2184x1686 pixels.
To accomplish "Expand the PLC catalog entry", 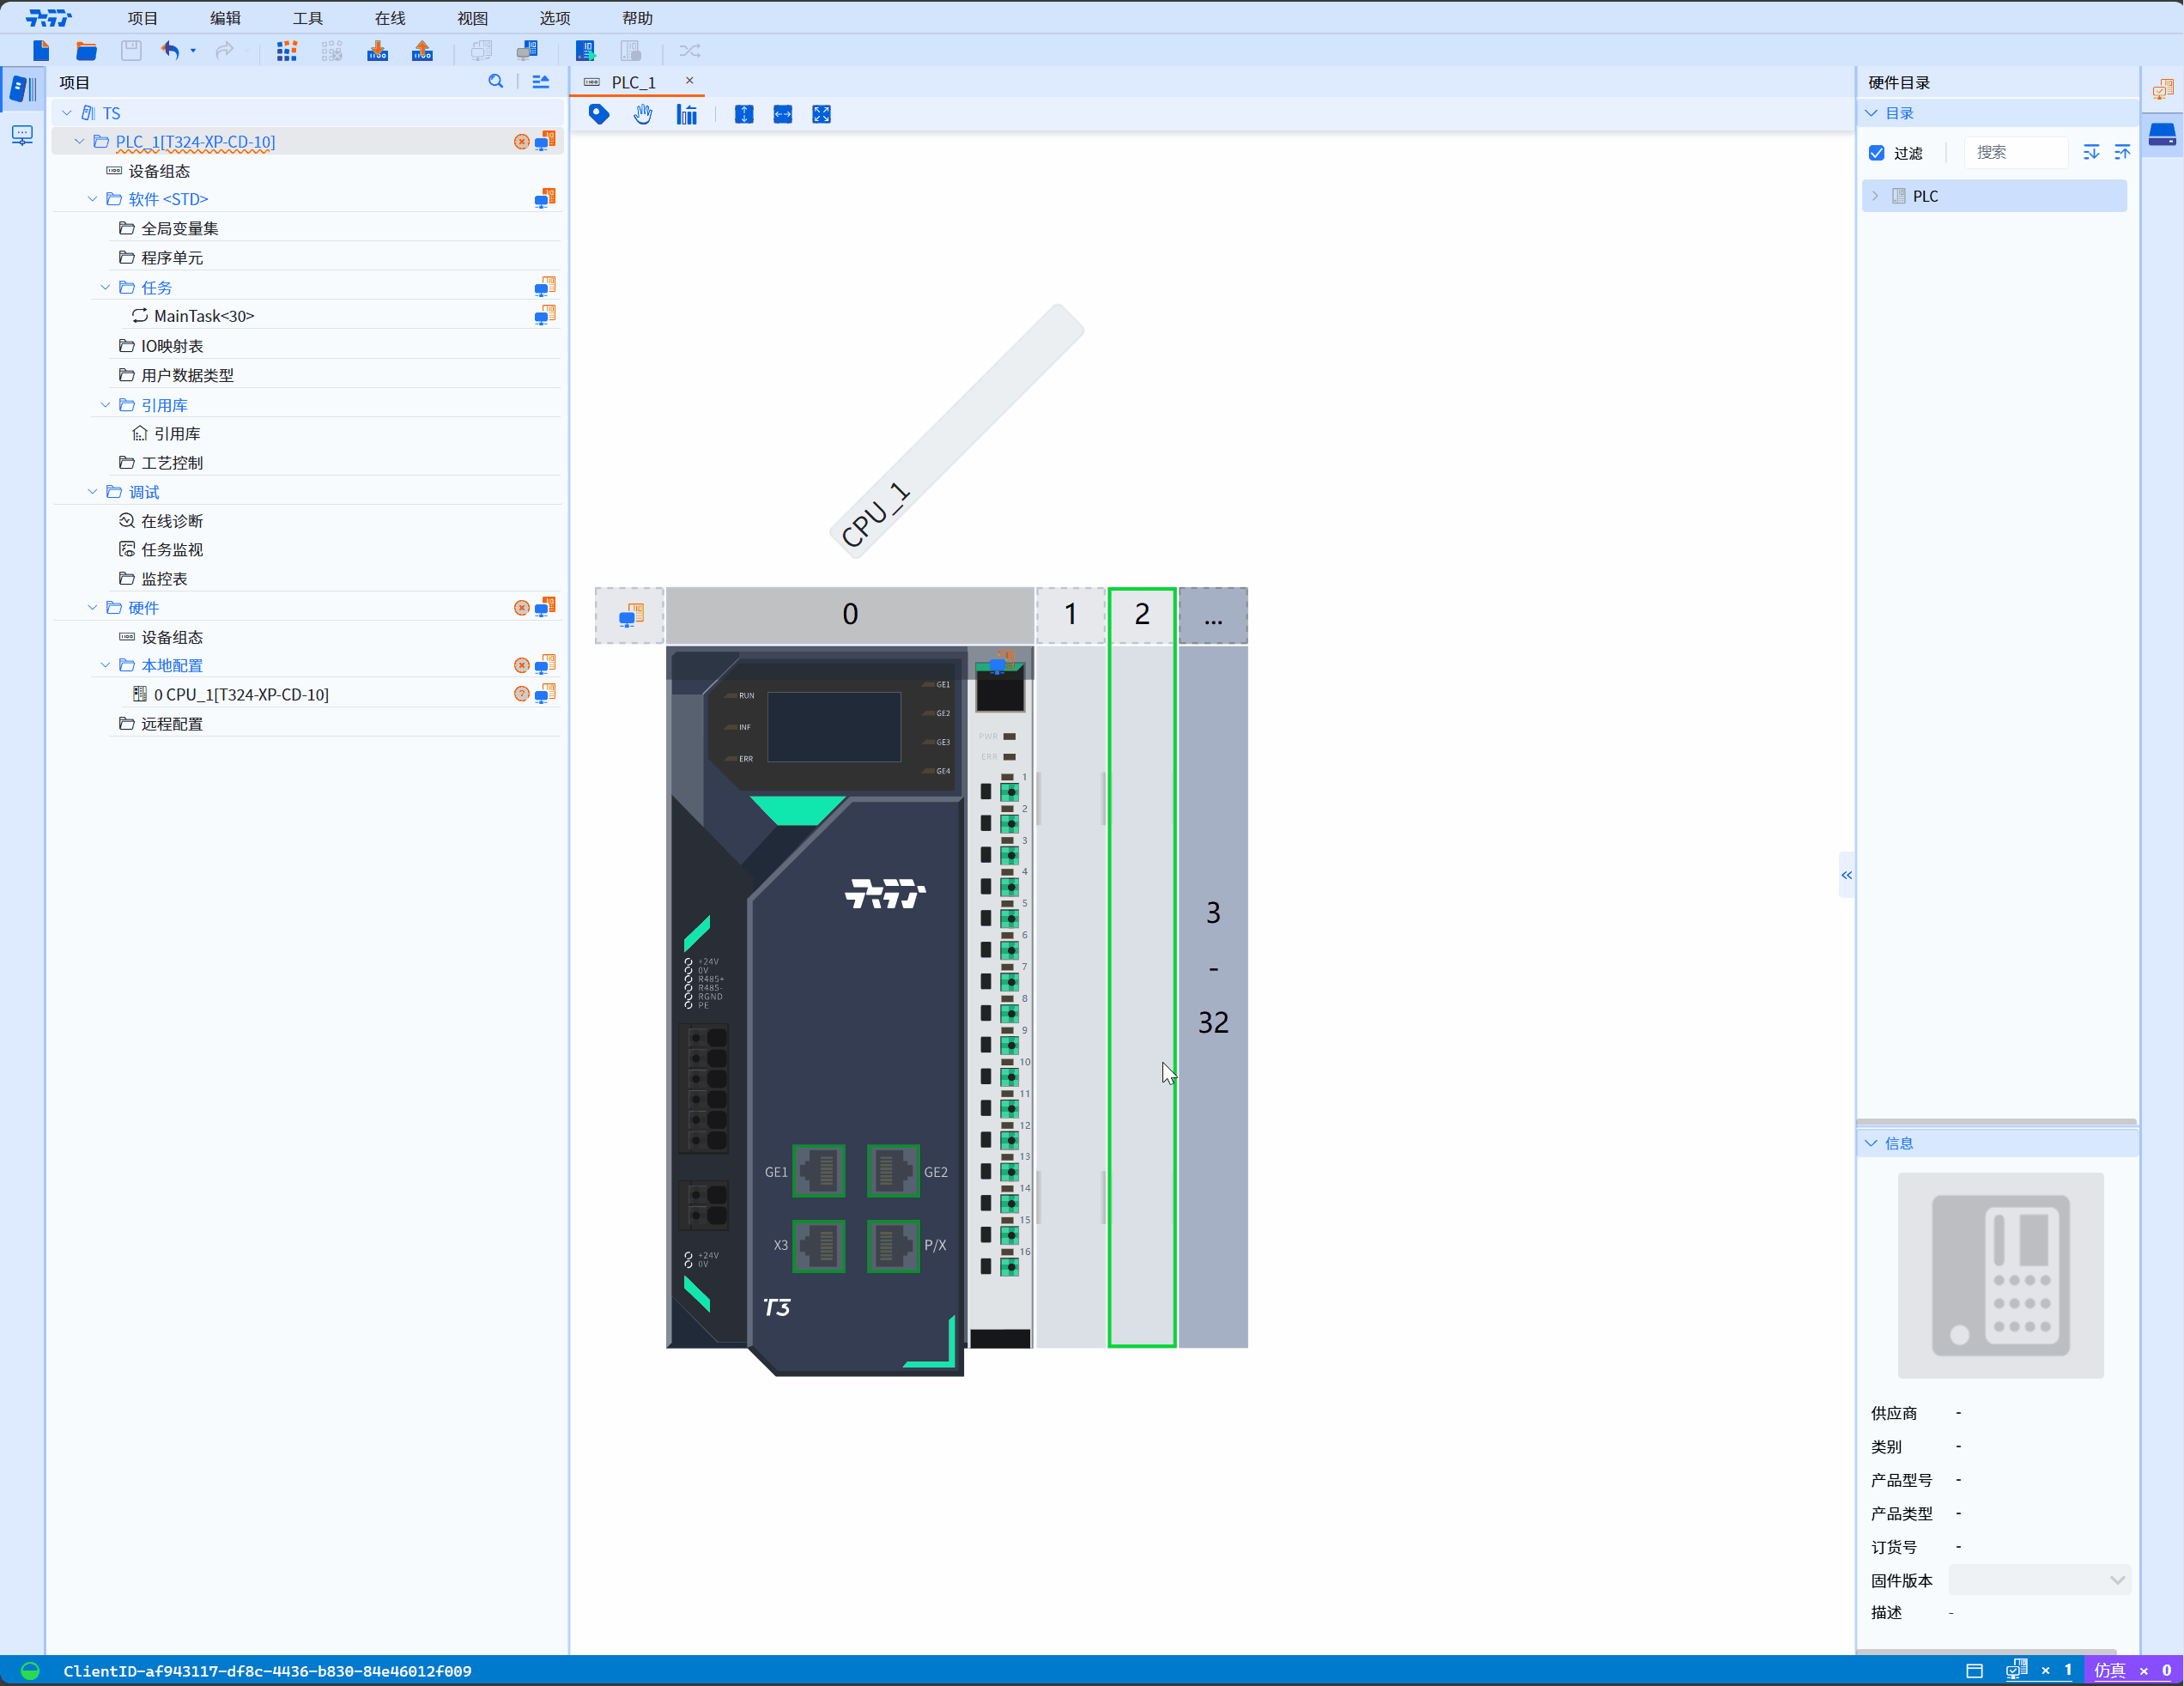I will pyautogui.click(x=1875, y=196).
